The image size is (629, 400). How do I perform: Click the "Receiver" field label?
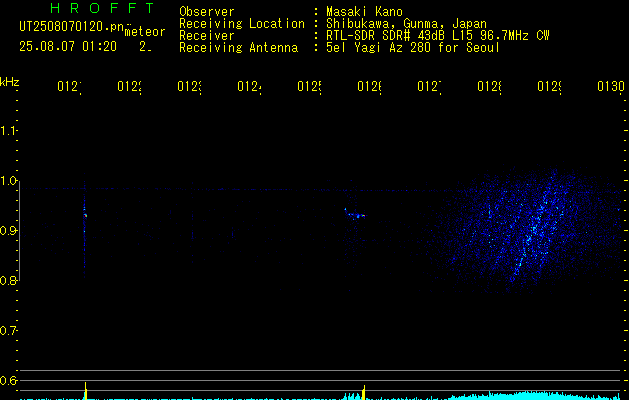pyautogui.click(x=207, y=36)
